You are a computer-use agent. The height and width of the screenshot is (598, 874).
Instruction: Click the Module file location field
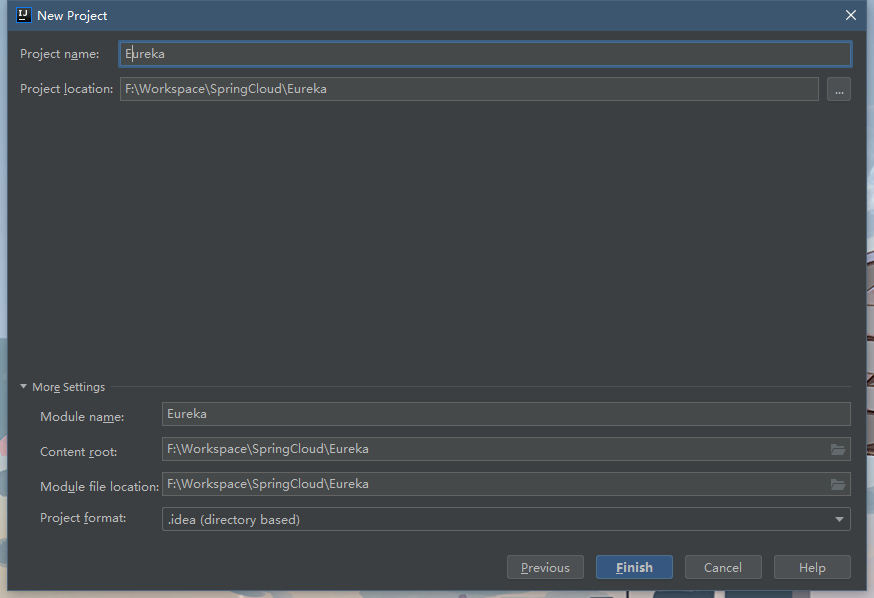(495, 484)
